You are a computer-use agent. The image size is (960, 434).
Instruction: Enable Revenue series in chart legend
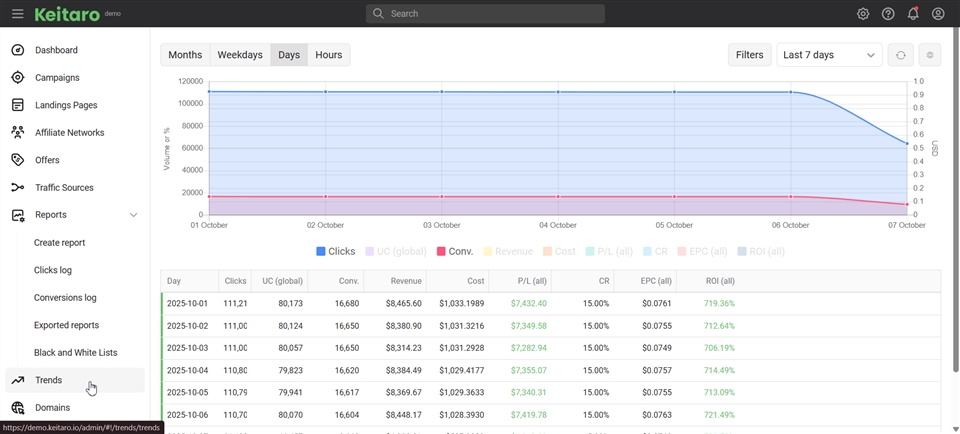(508, 252)
